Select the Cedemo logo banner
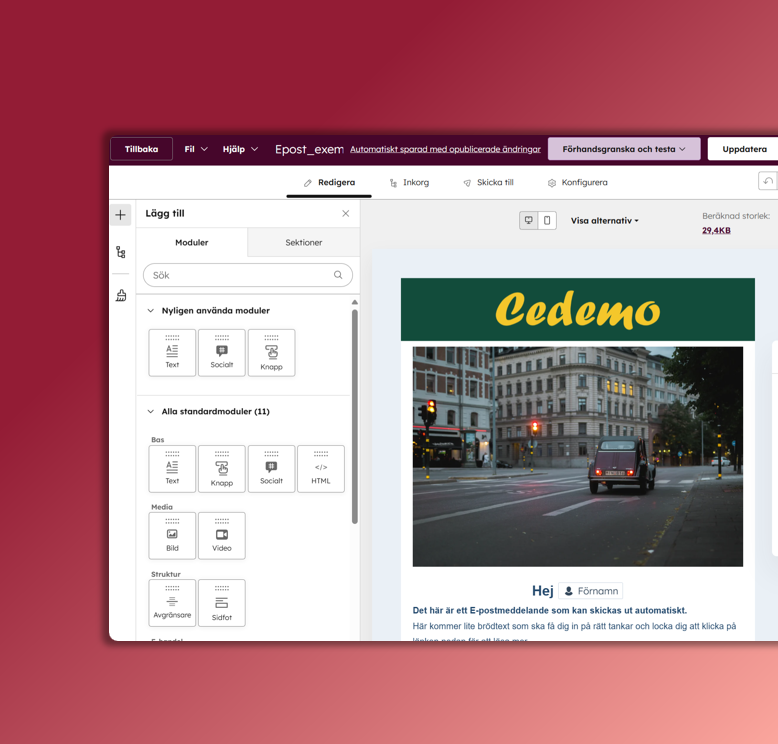Viewport: 778px width, 744px height. coord(578,310)
